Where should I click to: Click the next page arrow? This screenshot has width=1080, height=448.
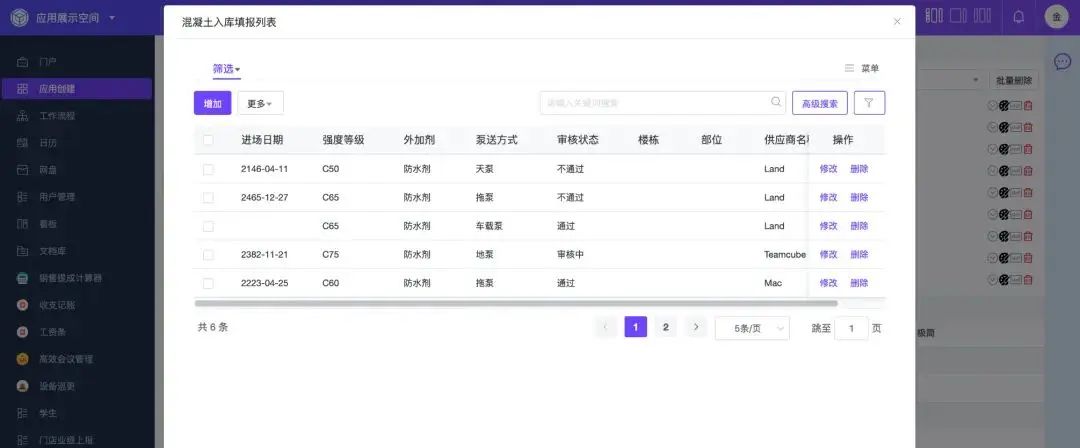pos(696,327)
